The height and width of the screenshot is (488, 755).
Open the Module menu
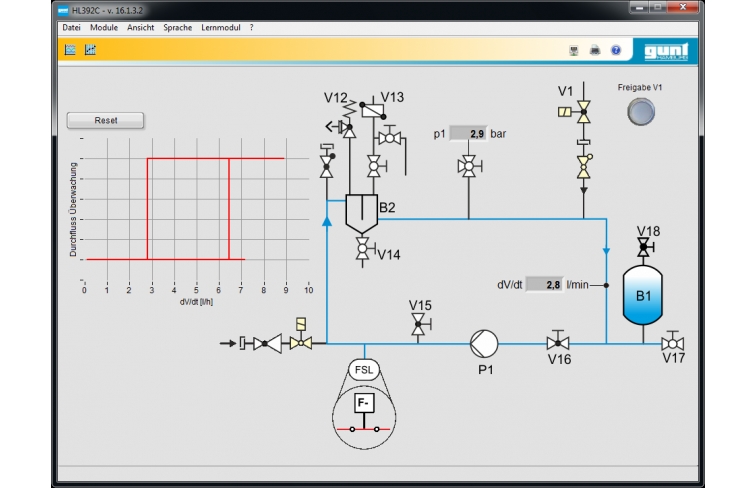[x=104, y=27]
